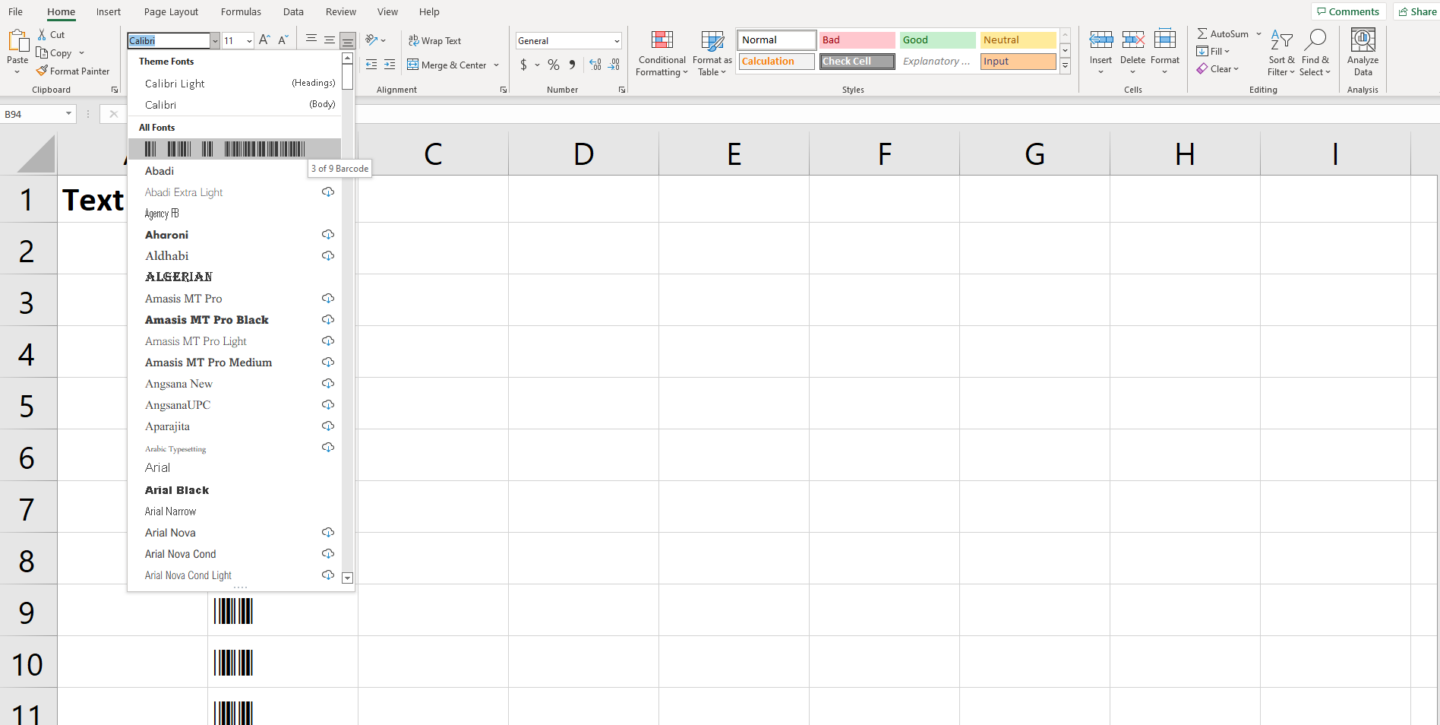Viewport: 1440px width, 725px height.
Task: Toggle Merge & Center for the selection
Action: (448, 64)
